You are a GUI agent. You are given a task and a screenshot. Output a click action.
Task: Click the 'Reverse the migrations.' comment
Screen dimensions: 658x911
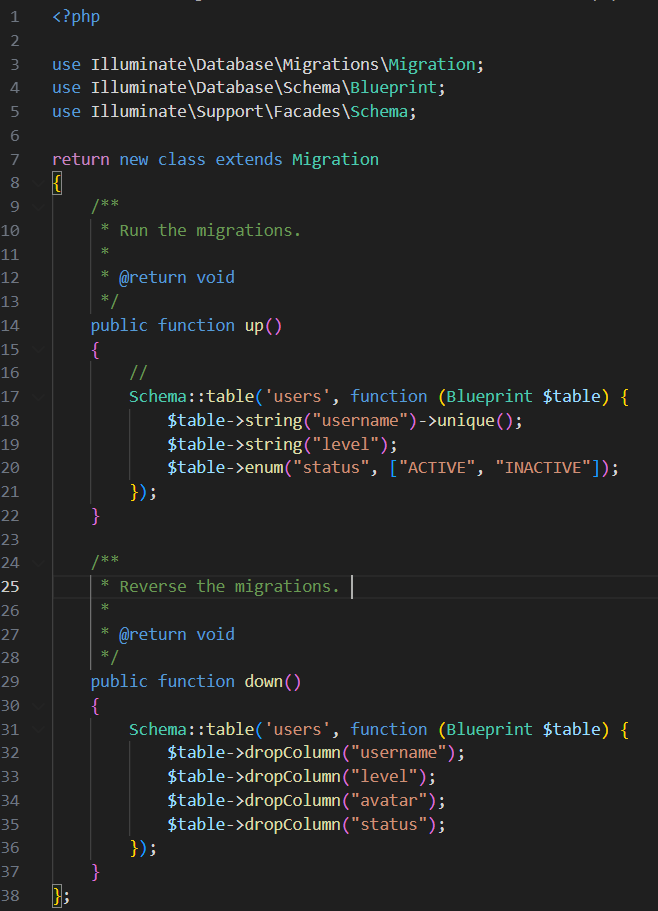(x=229, y=587)
